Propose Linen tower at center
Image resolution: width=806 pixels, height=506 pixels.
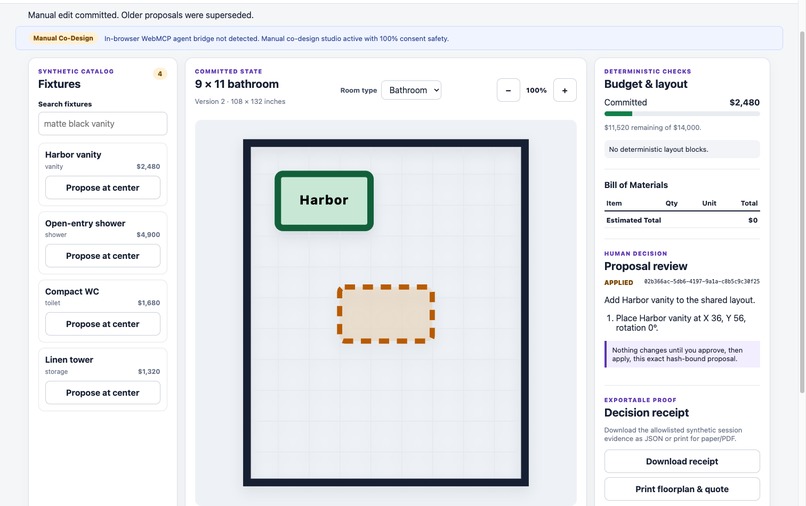click(x=103, y=392)
